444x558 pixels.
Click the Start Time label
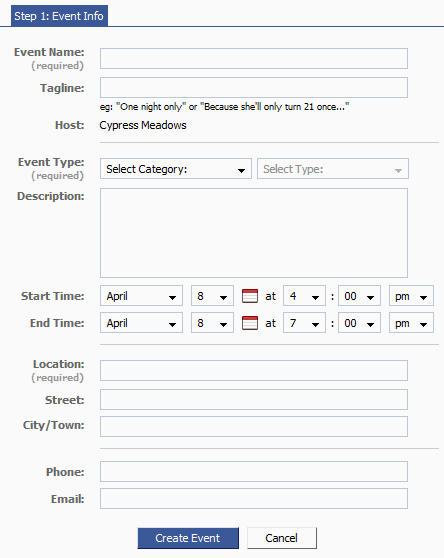pos(52,296)
